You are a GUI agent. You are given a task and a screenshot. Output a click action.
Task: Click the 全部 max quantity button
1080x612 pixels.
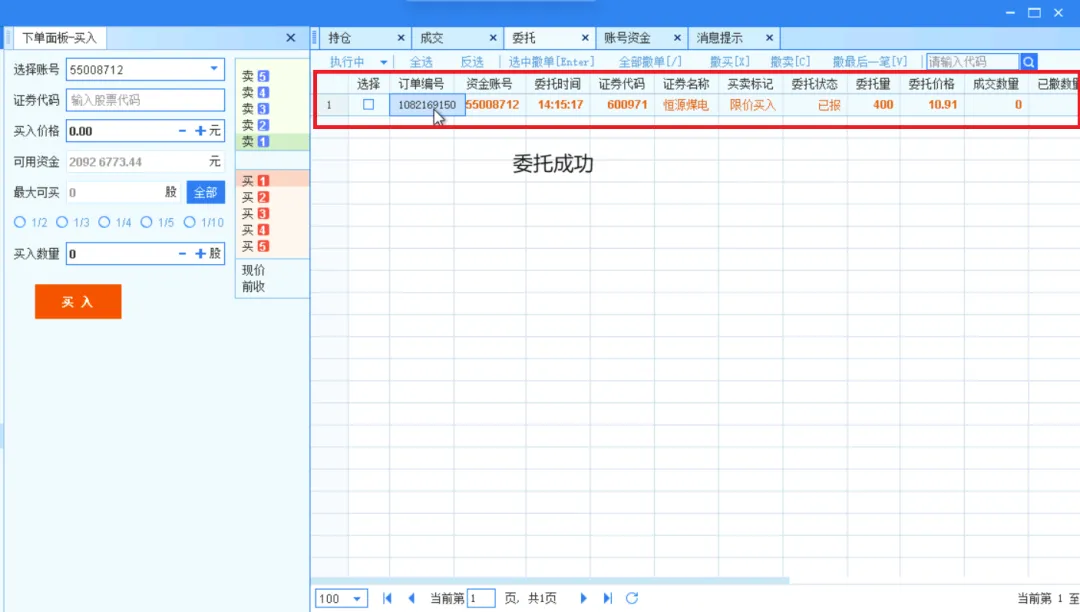click(x=205, y=192)
